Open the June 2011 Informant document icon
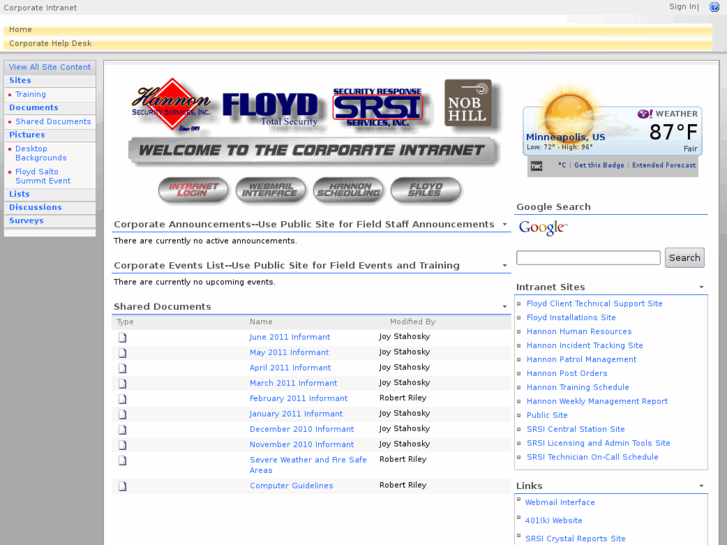The height and width of the screenshot is (545, 727). click(122, 338)
